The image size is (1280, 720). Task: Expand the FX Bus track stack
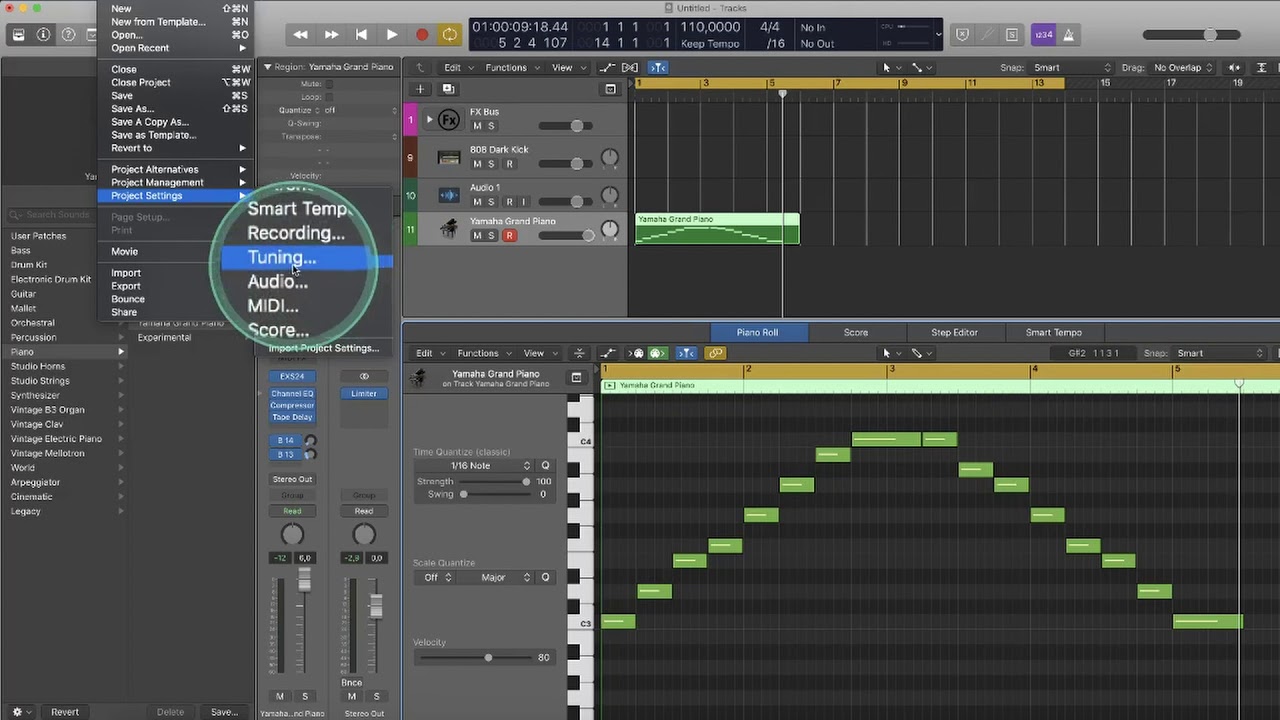pyautogui.click(x=430, y=119)
